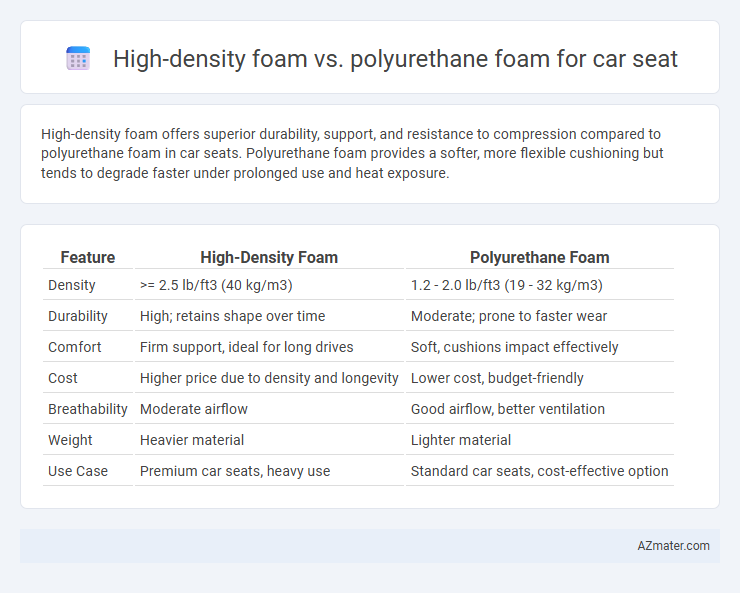Click the 'High-Density Foam' column header
Screen dimensions: 740x593
click(x=269, y=257)
